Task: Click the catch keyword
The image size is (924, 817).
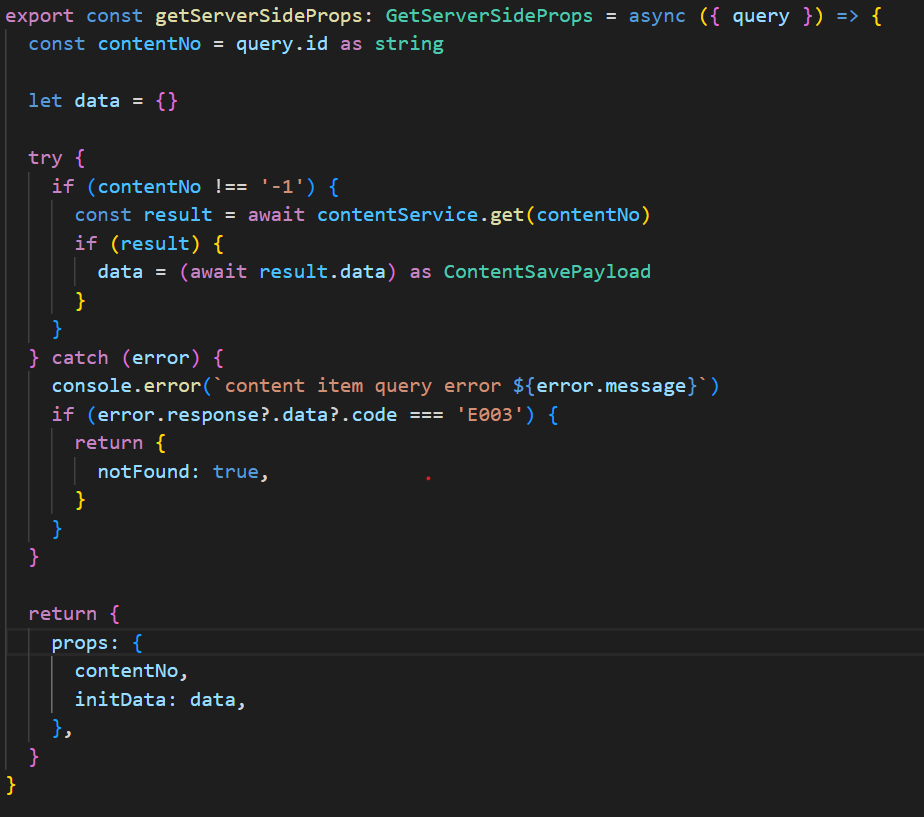Action: click(x=80, y=358)
